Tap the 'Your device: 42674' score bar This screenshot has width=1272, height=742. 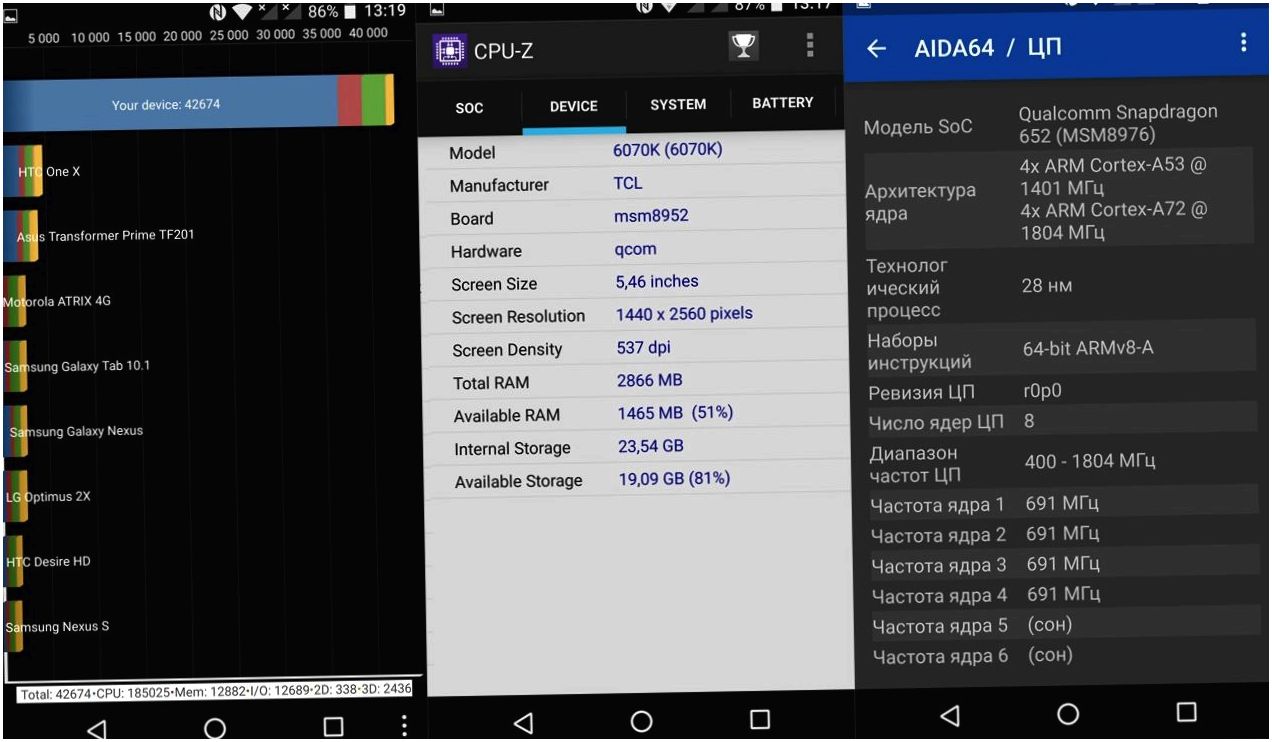(198, 102)
